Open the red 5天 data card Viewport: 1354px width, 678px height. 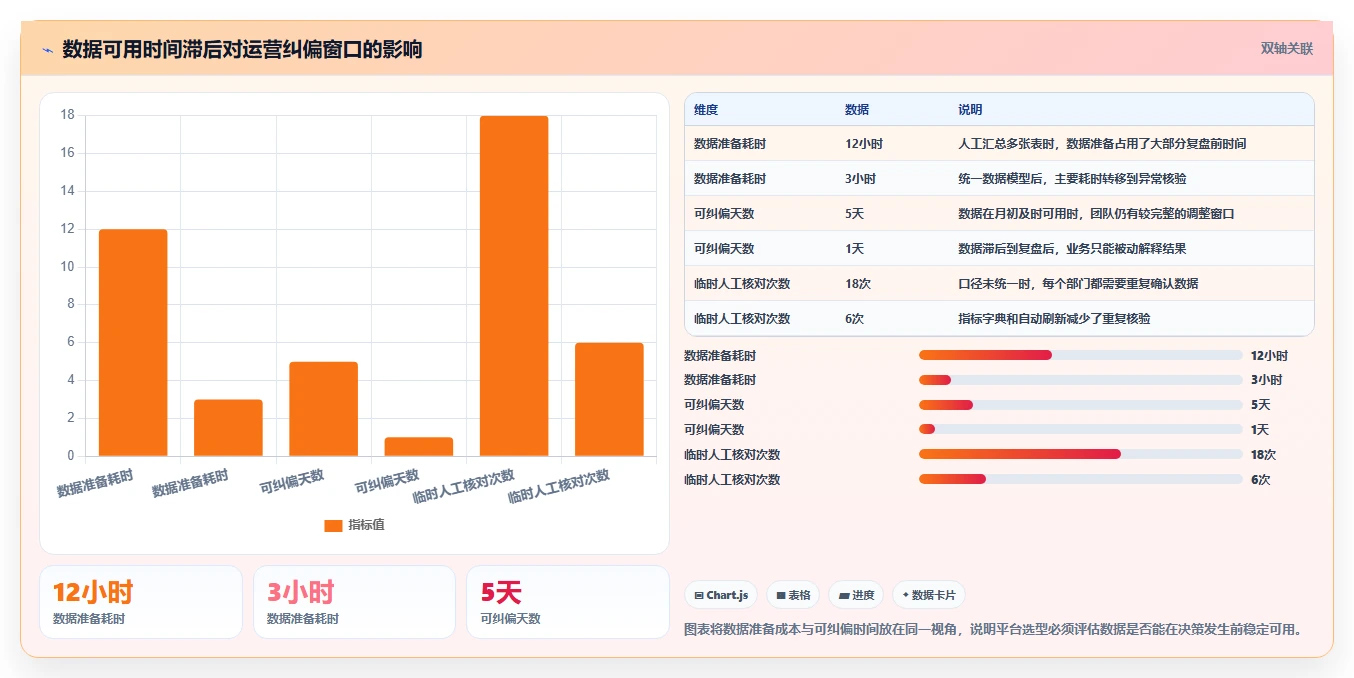568,602
